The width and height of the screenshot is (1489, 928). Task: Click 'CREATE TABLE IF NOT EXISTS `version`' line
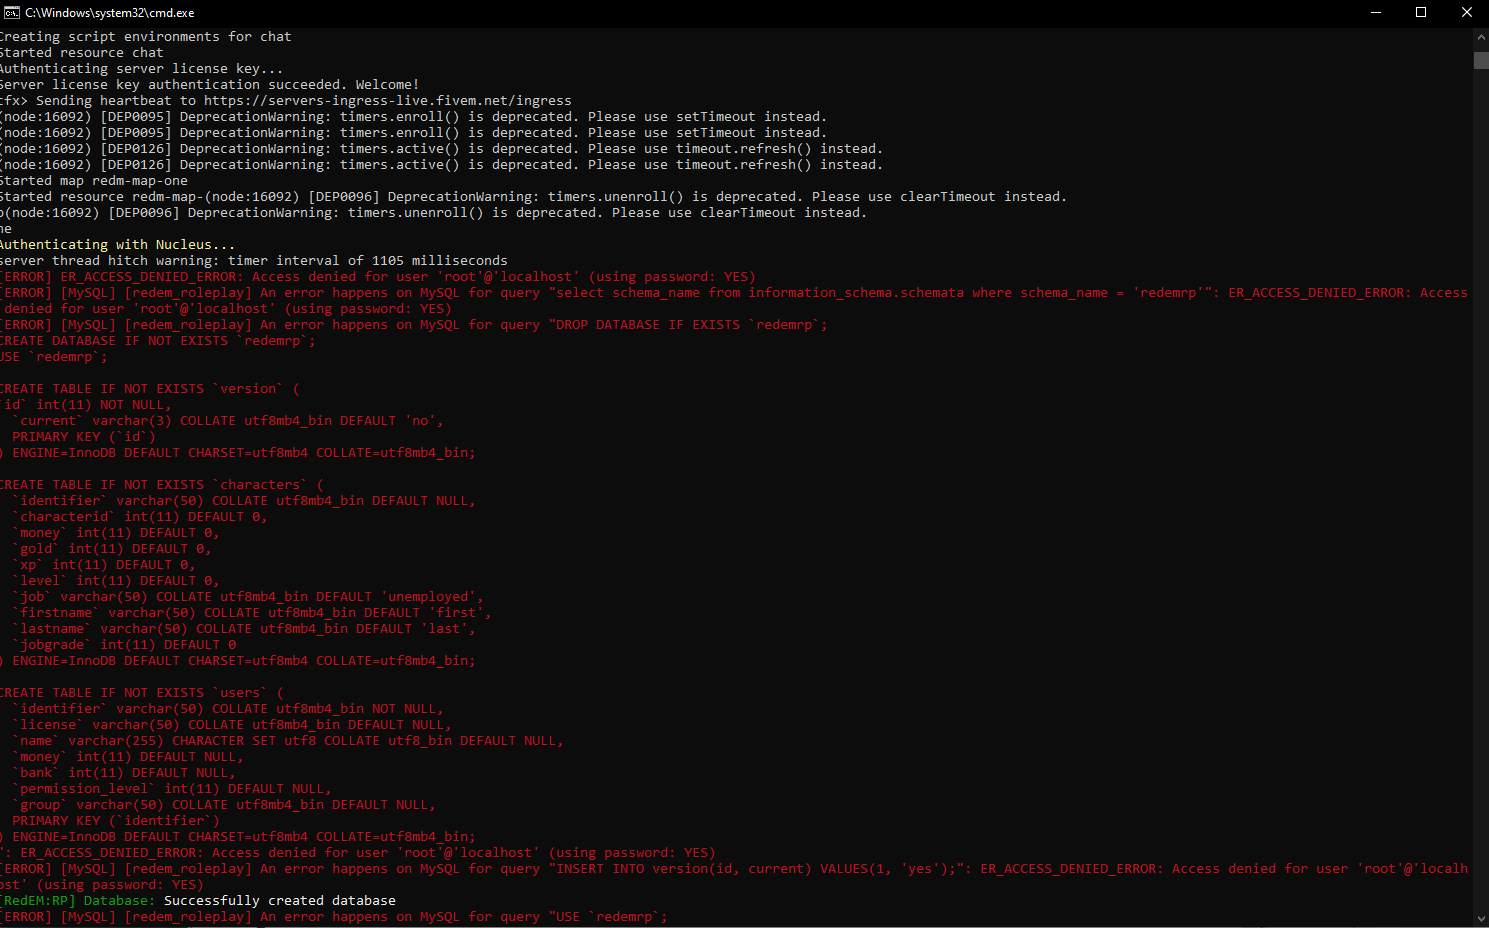click(150, 389)
